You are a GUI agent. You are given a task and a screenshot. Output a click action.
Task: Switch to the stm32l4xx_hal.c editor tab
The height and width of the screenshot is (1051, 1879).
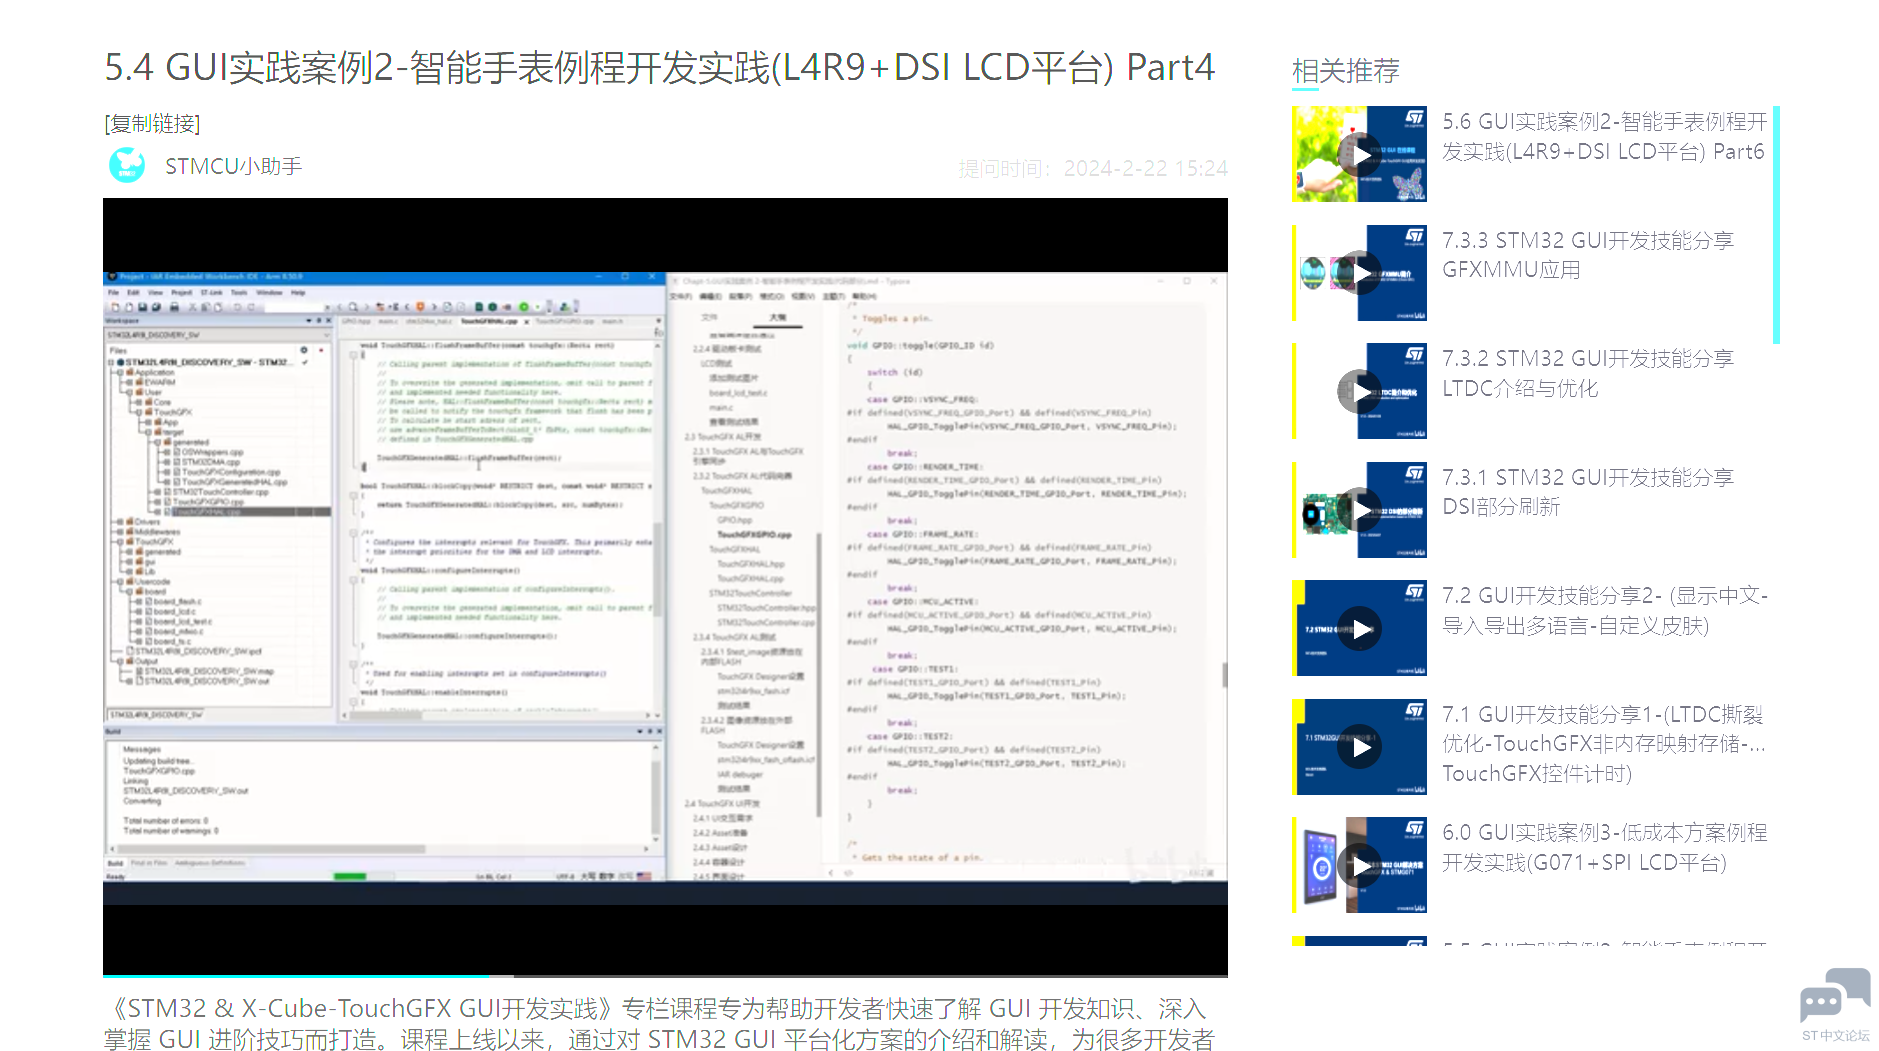pyautogui.click(x=428, y=322)
